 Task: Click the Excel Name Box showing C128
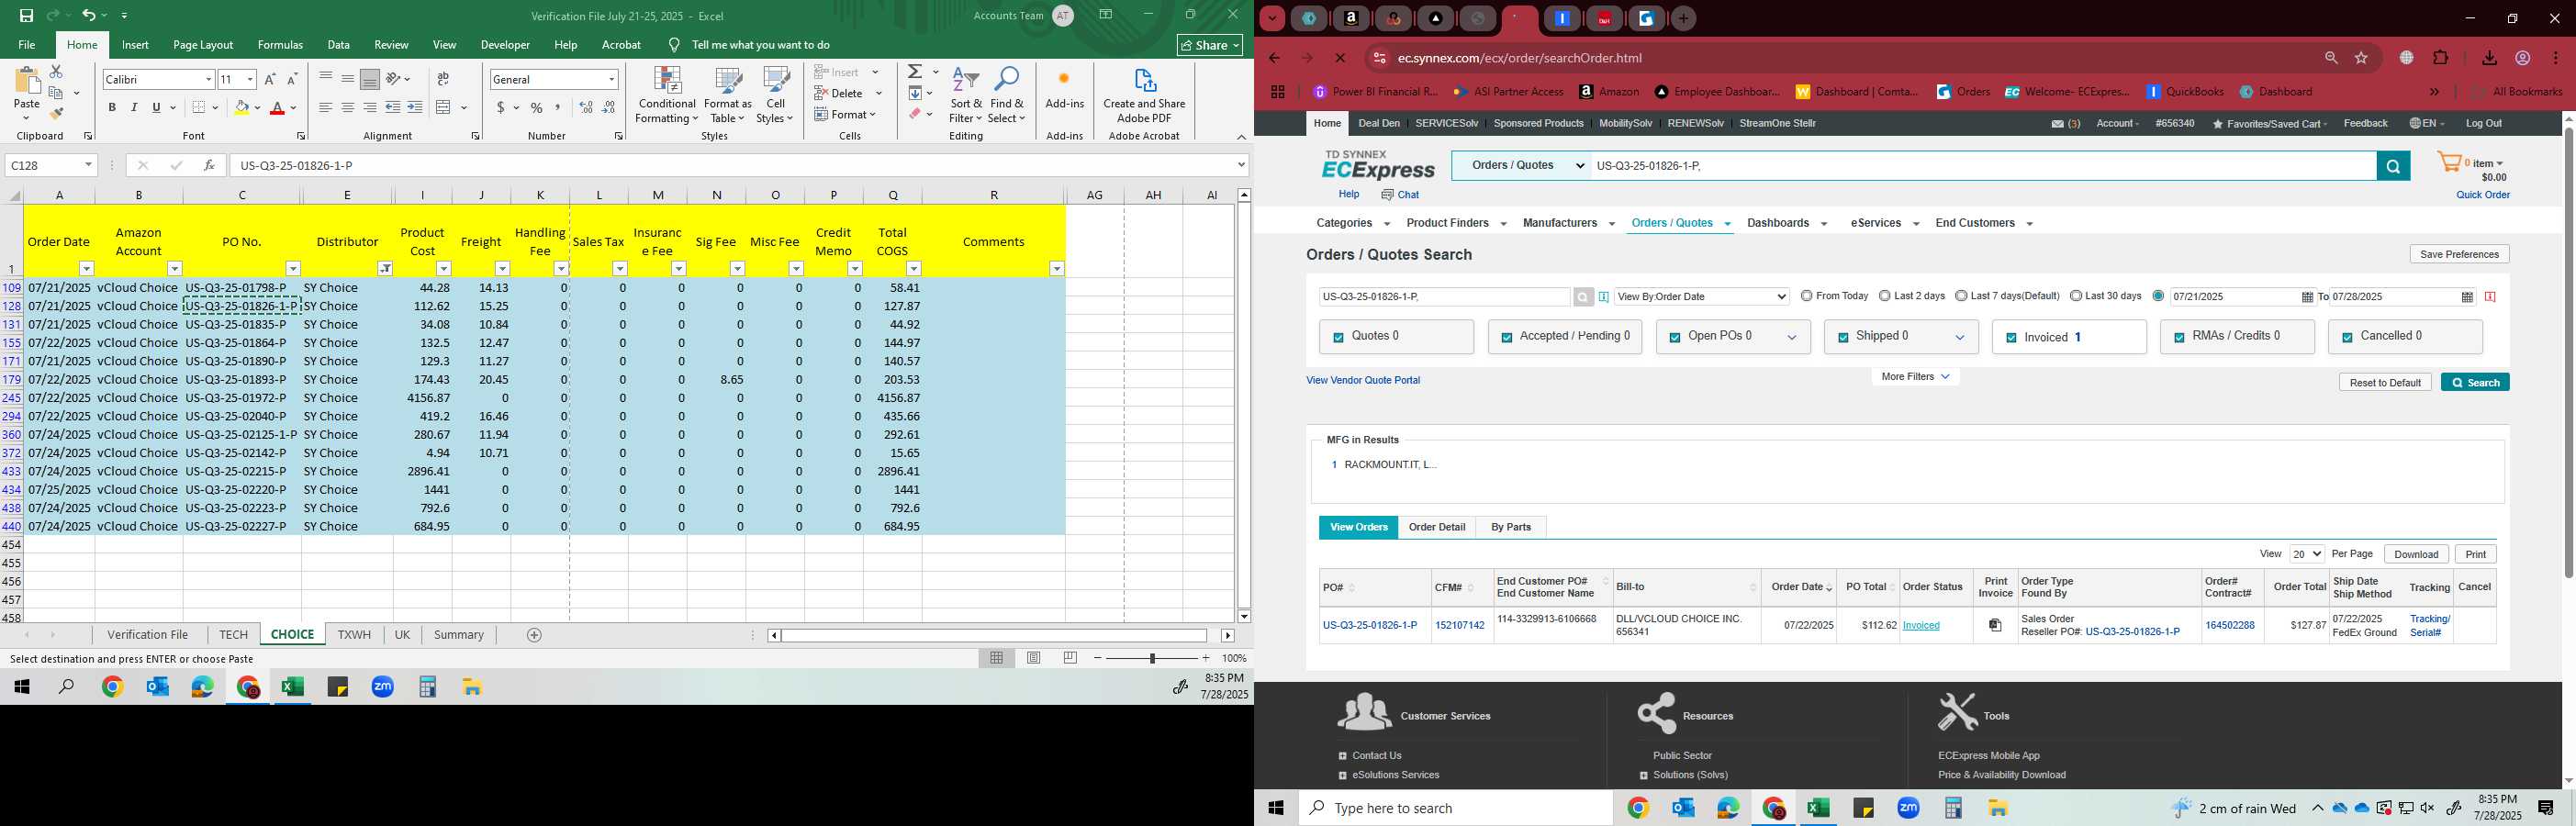point(51,165)
